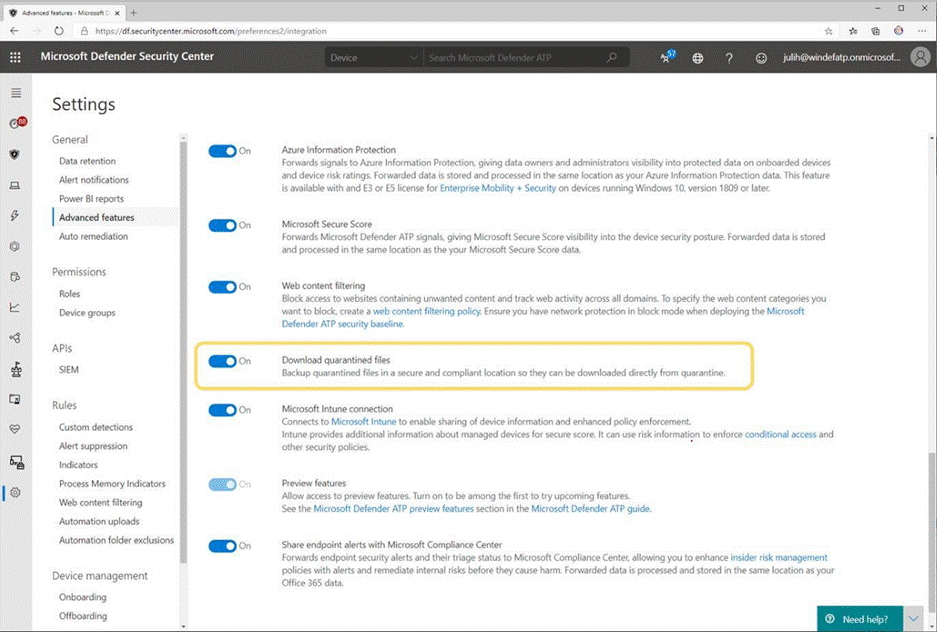
Task: Open the conditional access link
Action: coord(780,434)
